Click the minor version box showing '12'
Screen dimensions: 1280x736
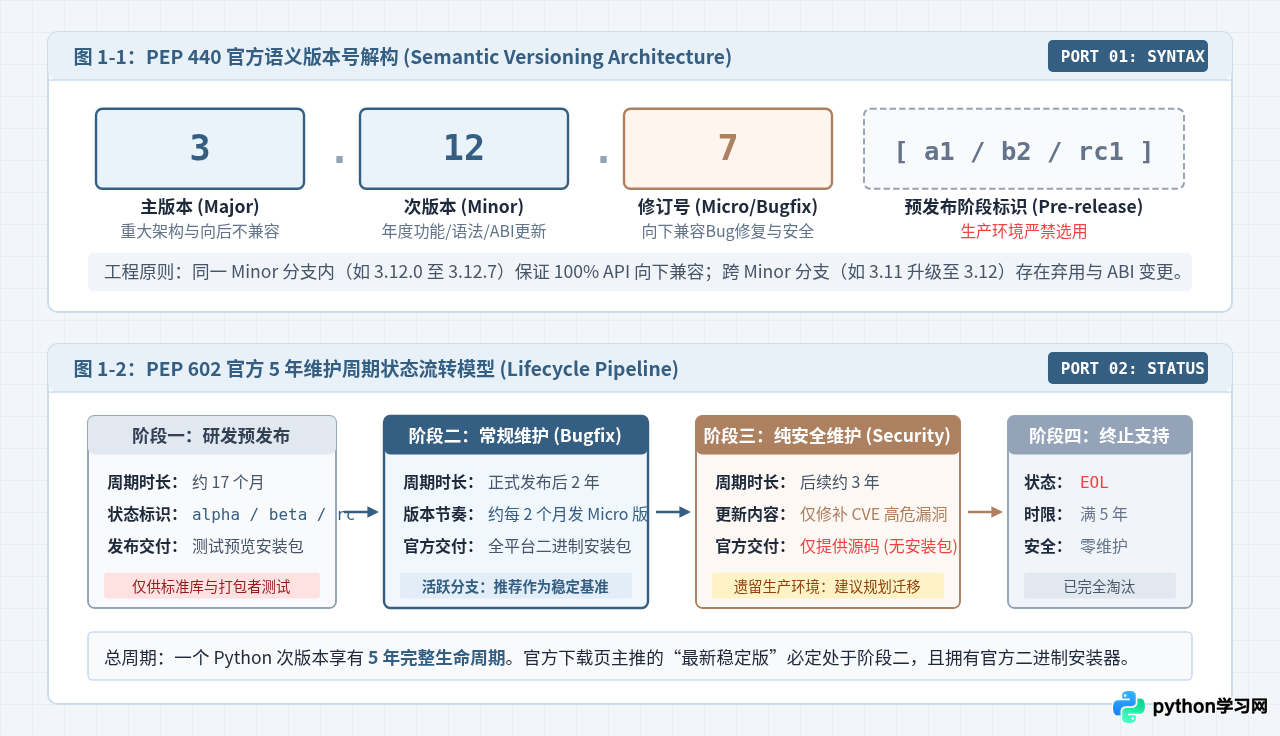pyautogui.click(x=464, y=148)
